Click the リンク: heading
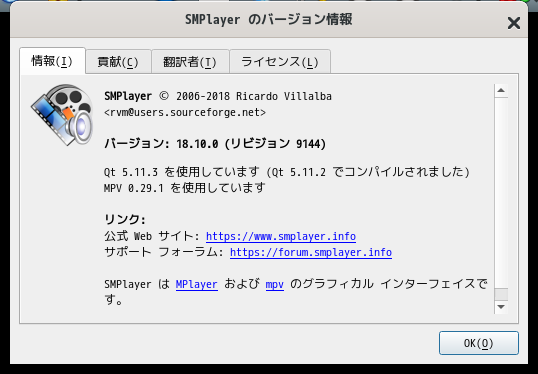 pos(125,219)
